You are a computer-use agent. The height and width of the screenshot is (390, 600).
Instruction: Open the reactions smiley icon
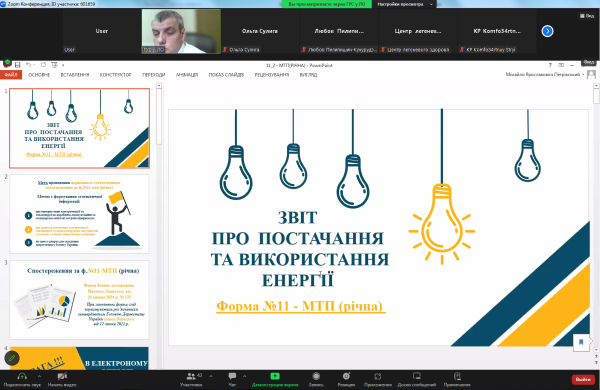346,376
